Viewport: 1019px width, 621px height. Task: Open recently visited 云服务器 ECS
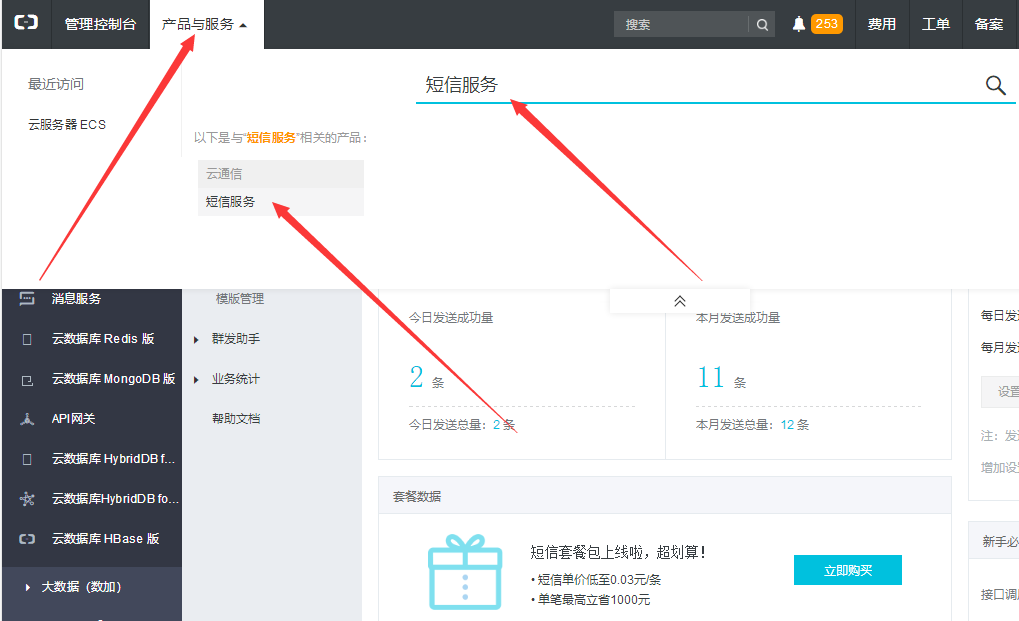pos(67,125)
